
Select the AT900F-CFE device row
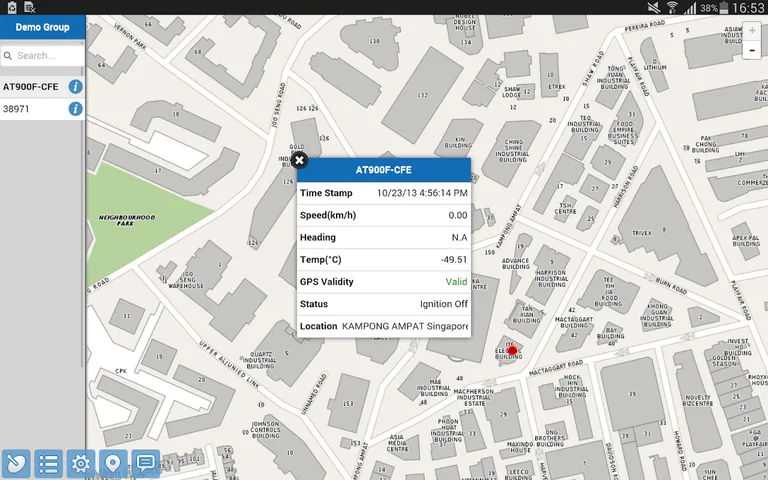pyautogui.click(x=42, y=87)
